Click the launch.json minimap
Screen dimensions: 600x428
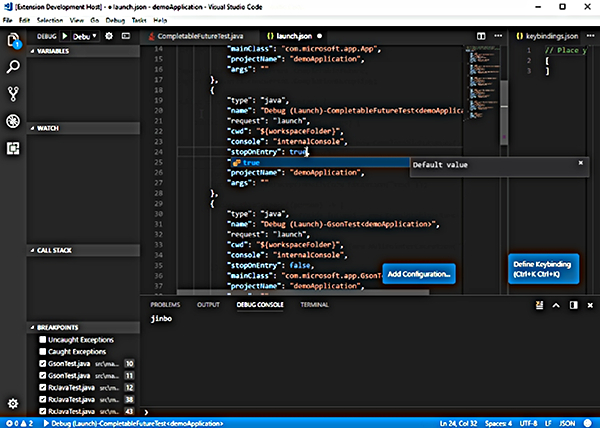(481, 82)
